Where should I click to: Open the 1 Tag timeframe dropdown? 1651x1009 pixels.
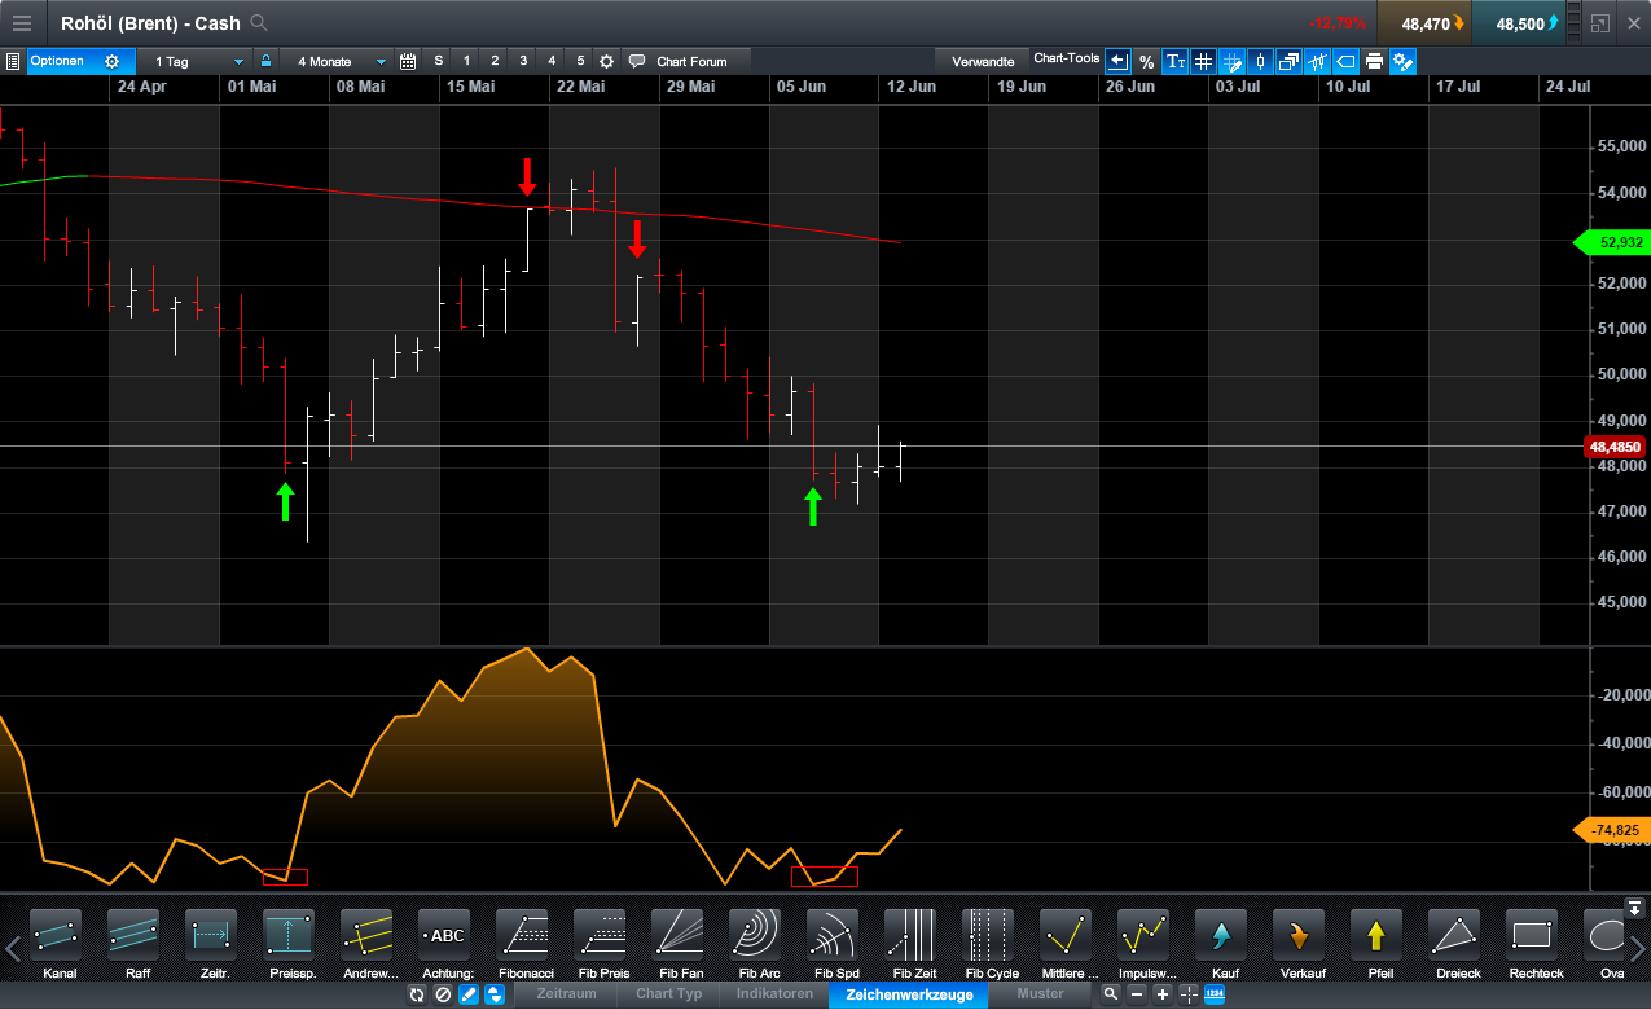point(238,61)
